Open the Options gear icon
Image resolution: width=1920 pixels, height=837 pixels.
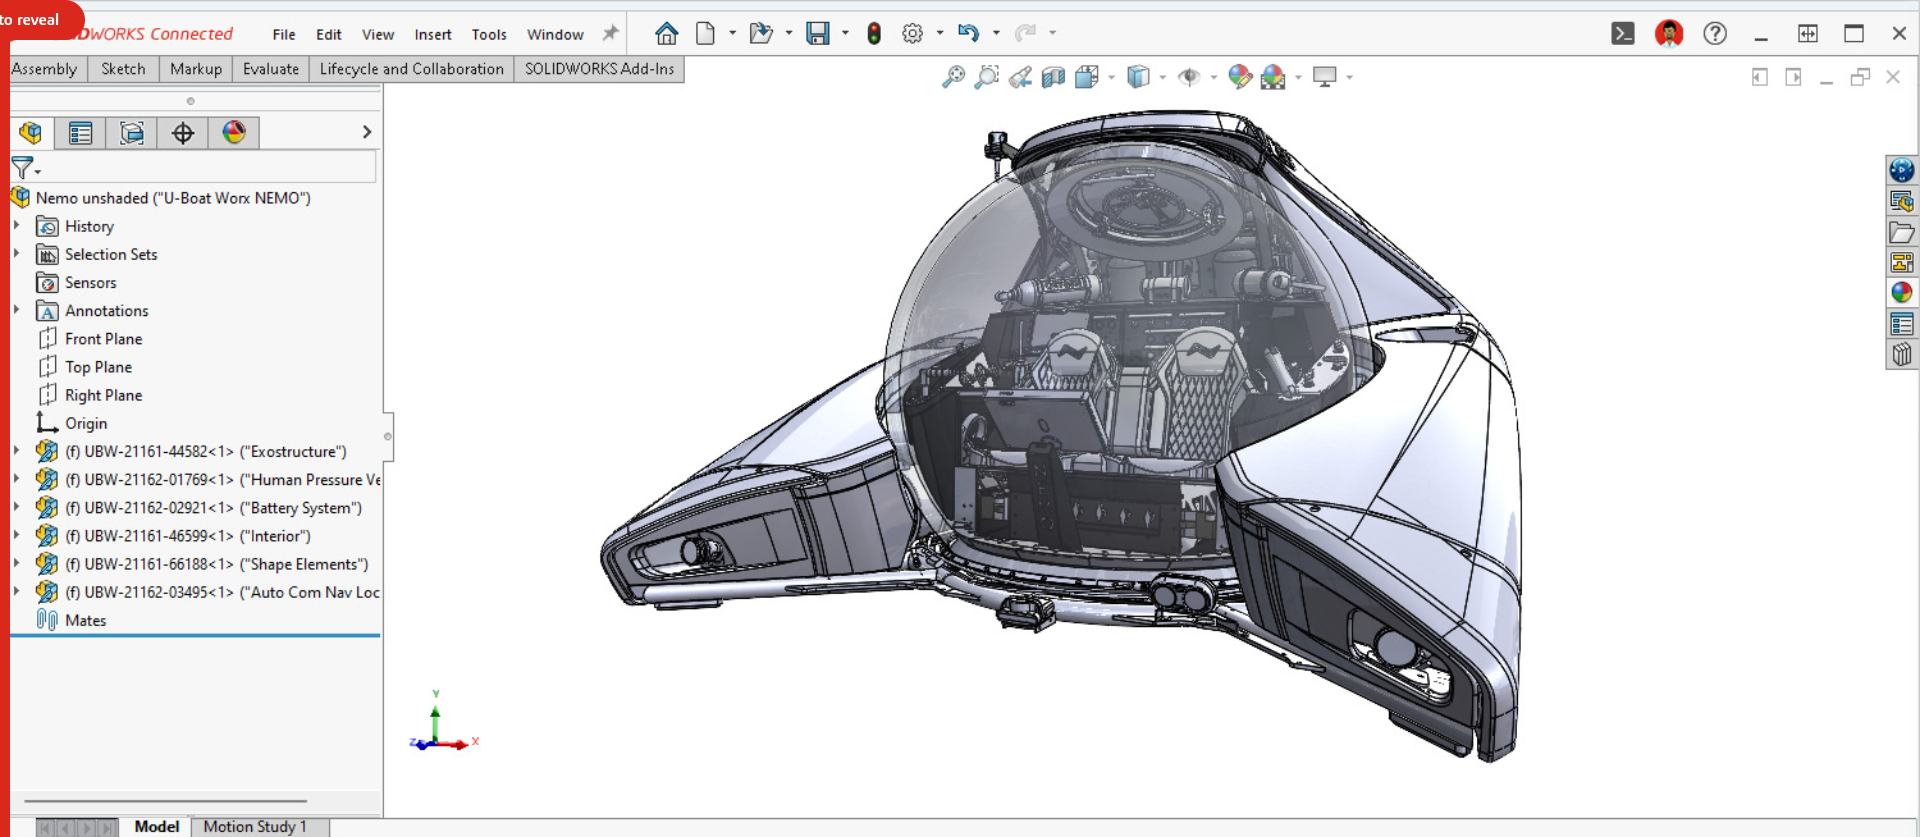pyautogui.click(x=912, y=34)
